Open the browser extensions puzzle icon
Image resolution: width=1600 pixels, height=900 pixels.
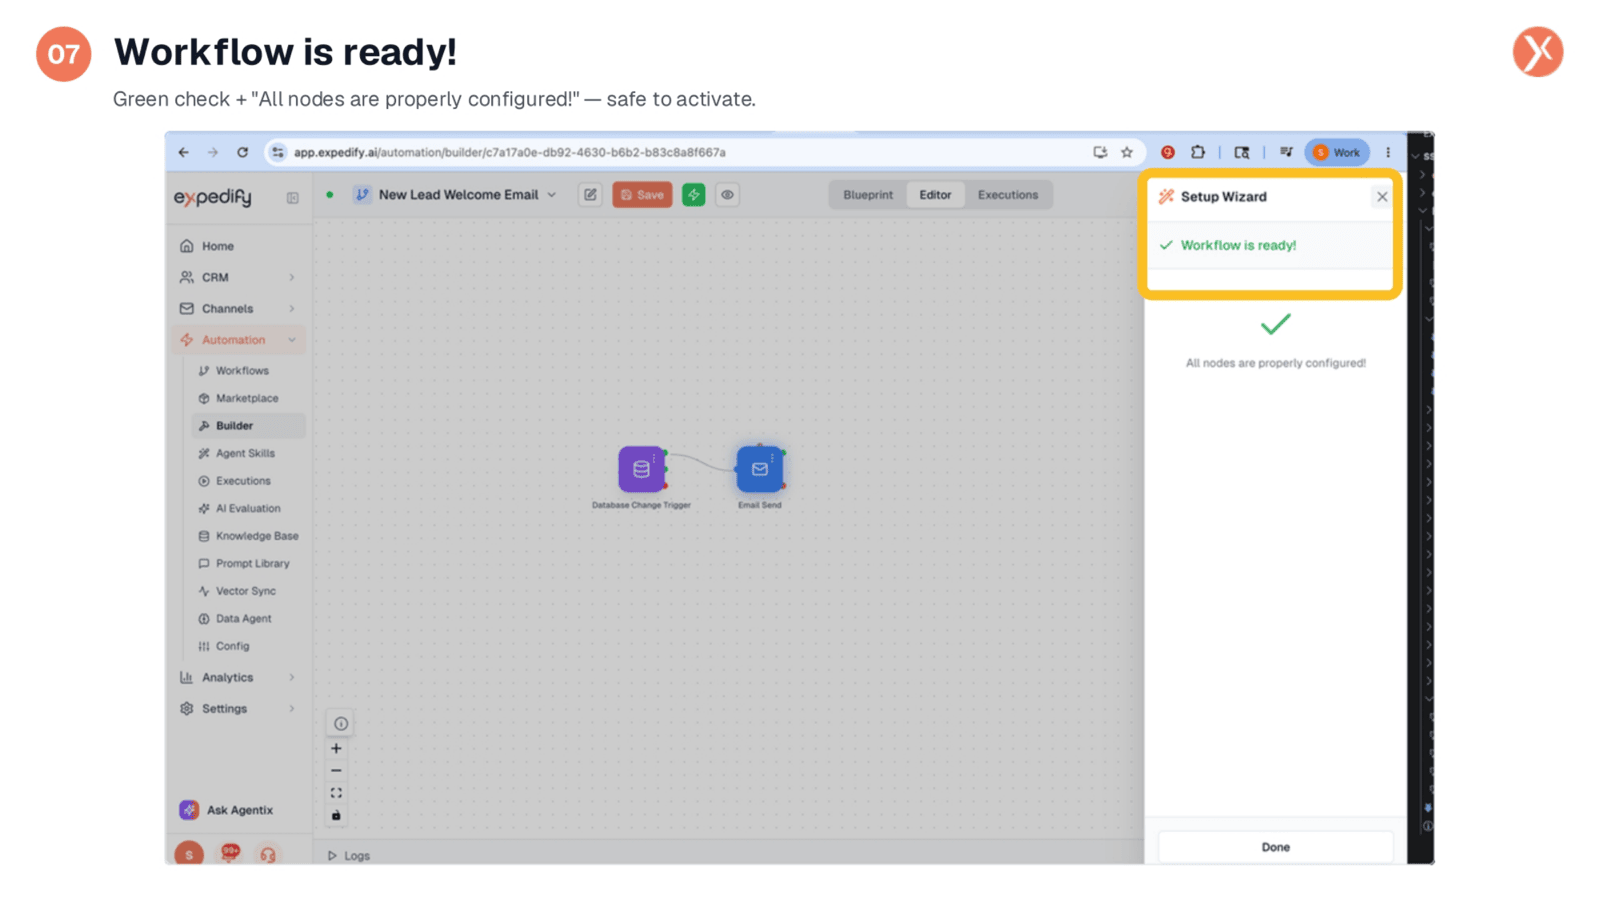(x=1197, y=152)
